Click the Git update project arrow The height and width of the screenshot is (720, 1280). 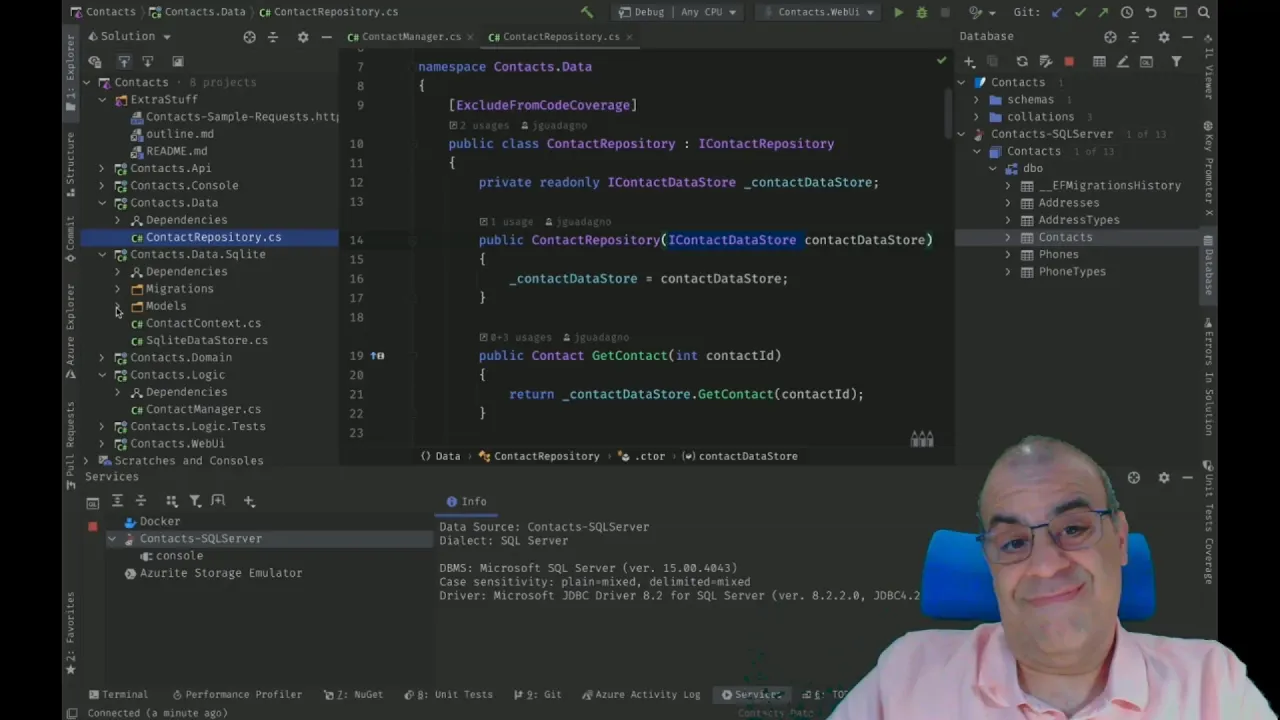tap(1057, 12)
